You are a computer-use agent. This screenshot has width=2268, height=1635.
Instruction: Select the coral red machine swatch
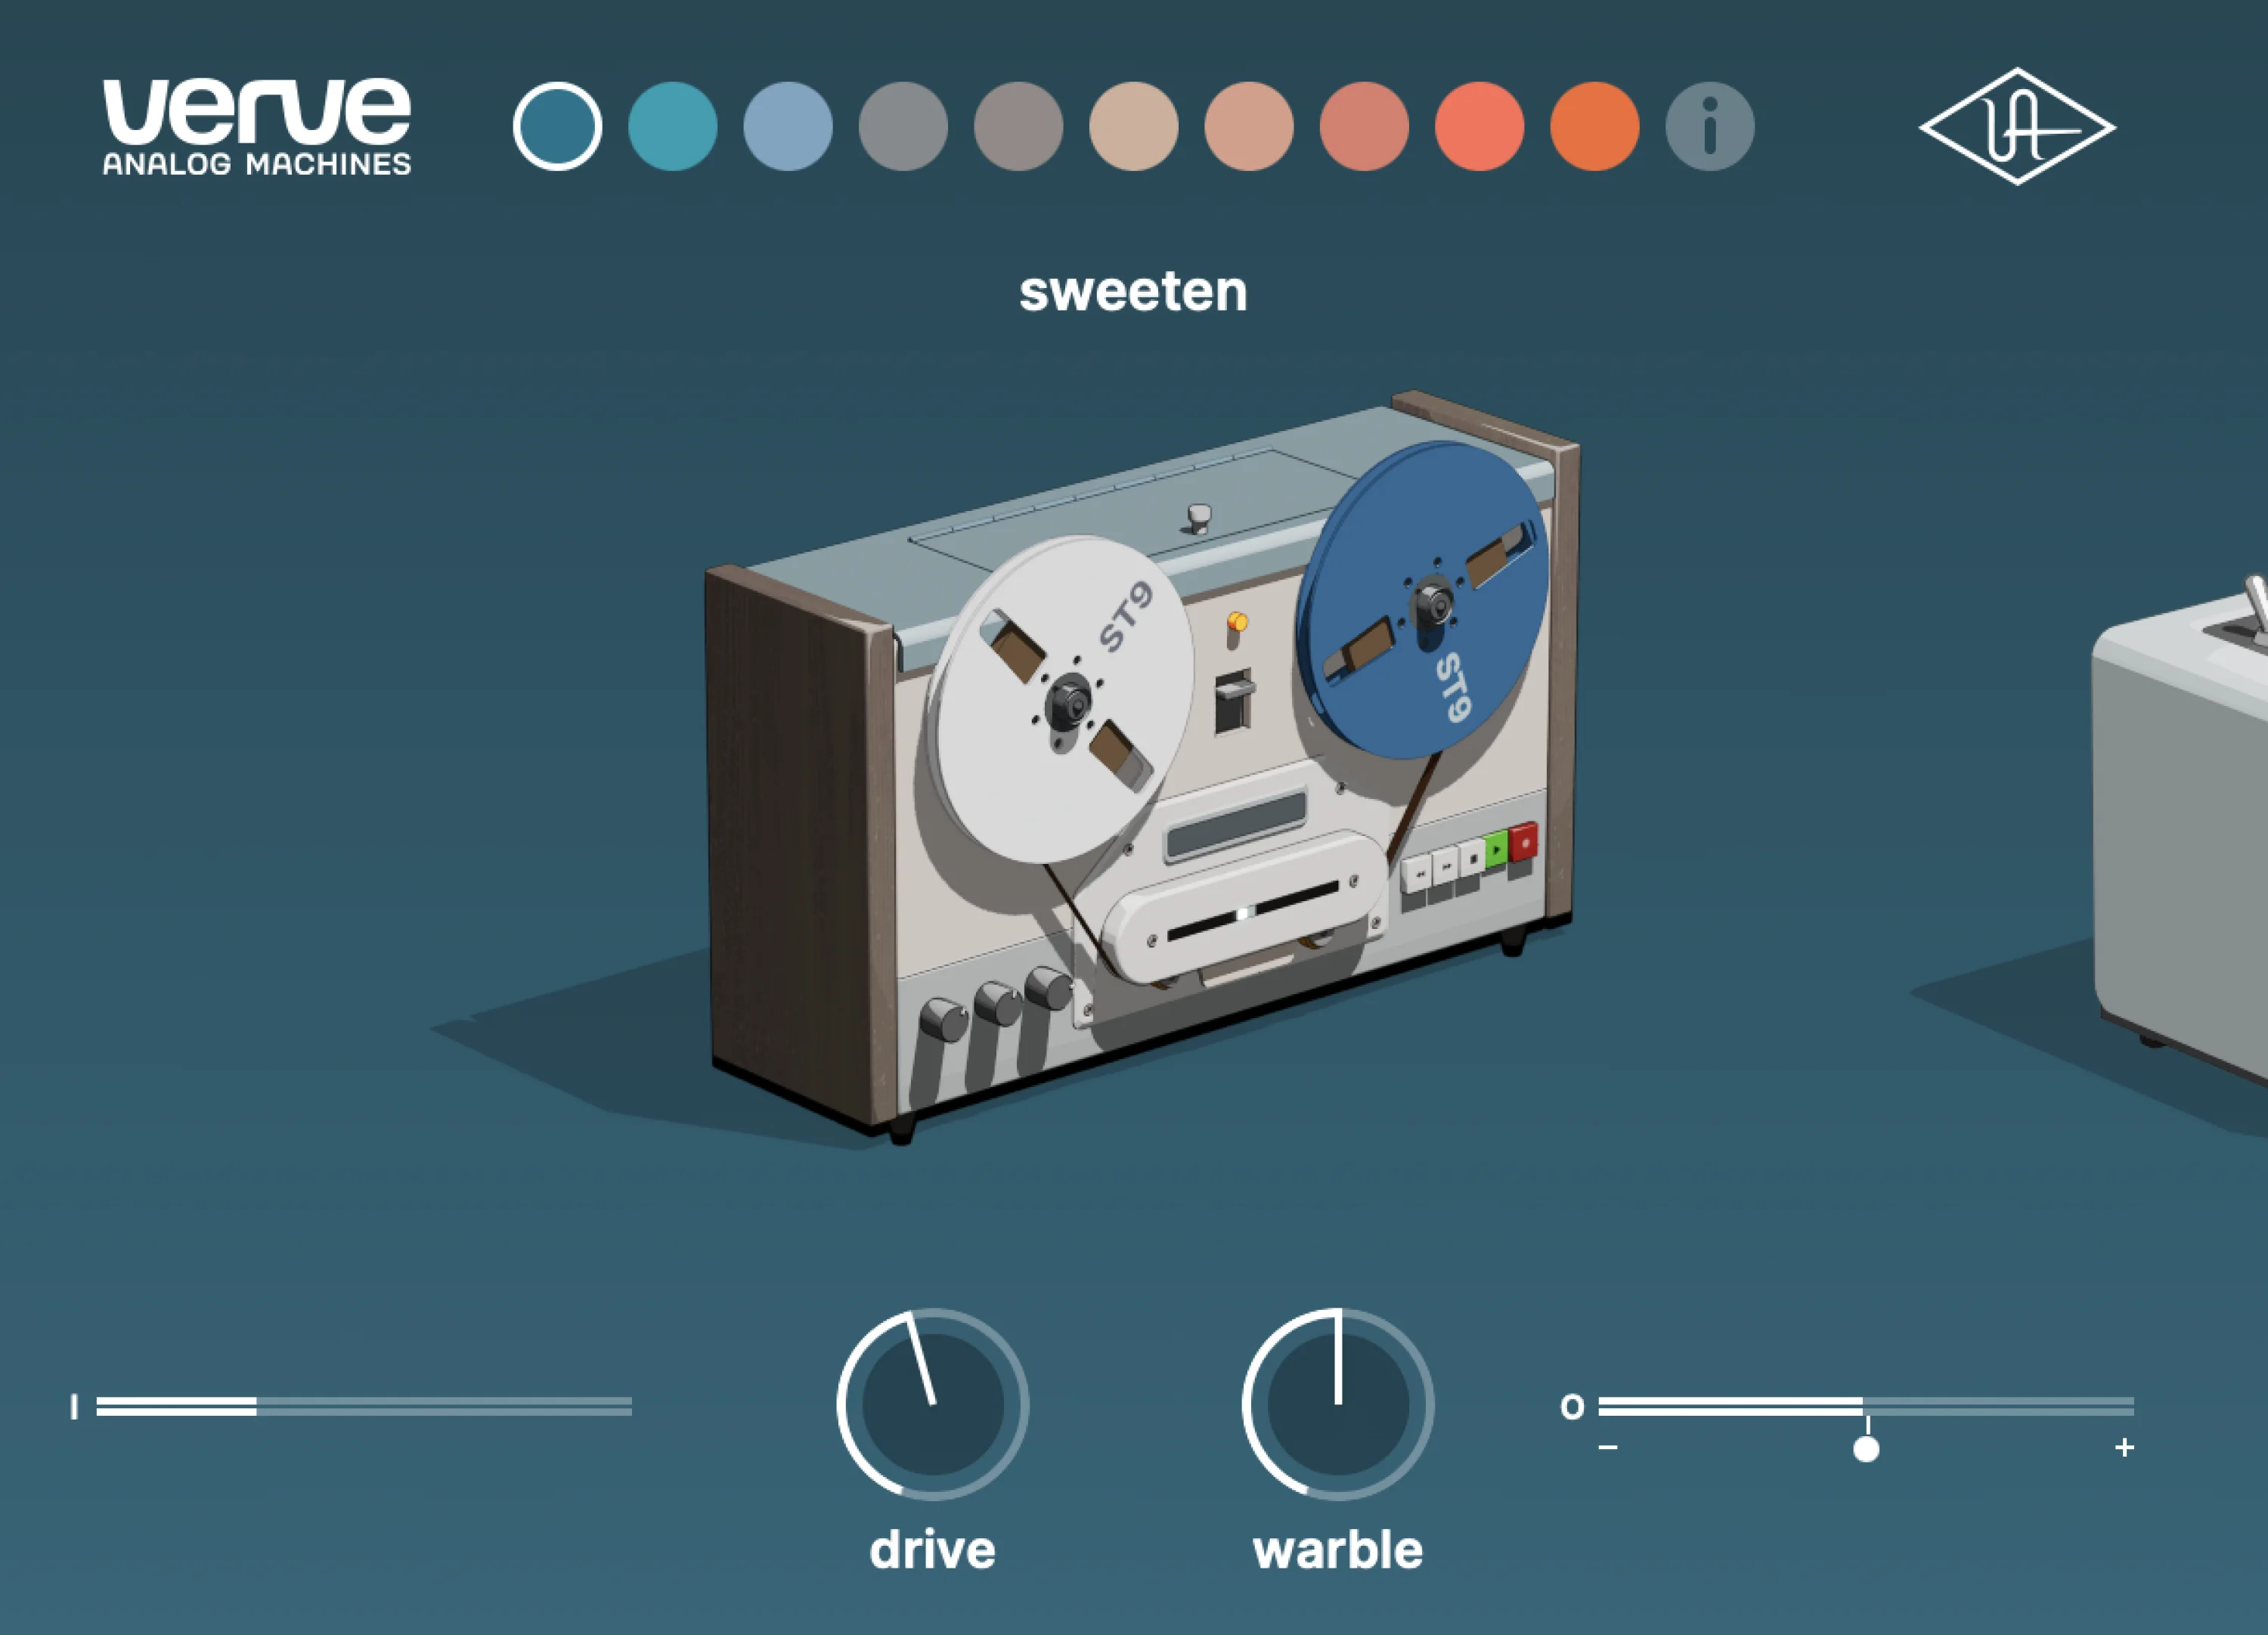point(1479,126)
